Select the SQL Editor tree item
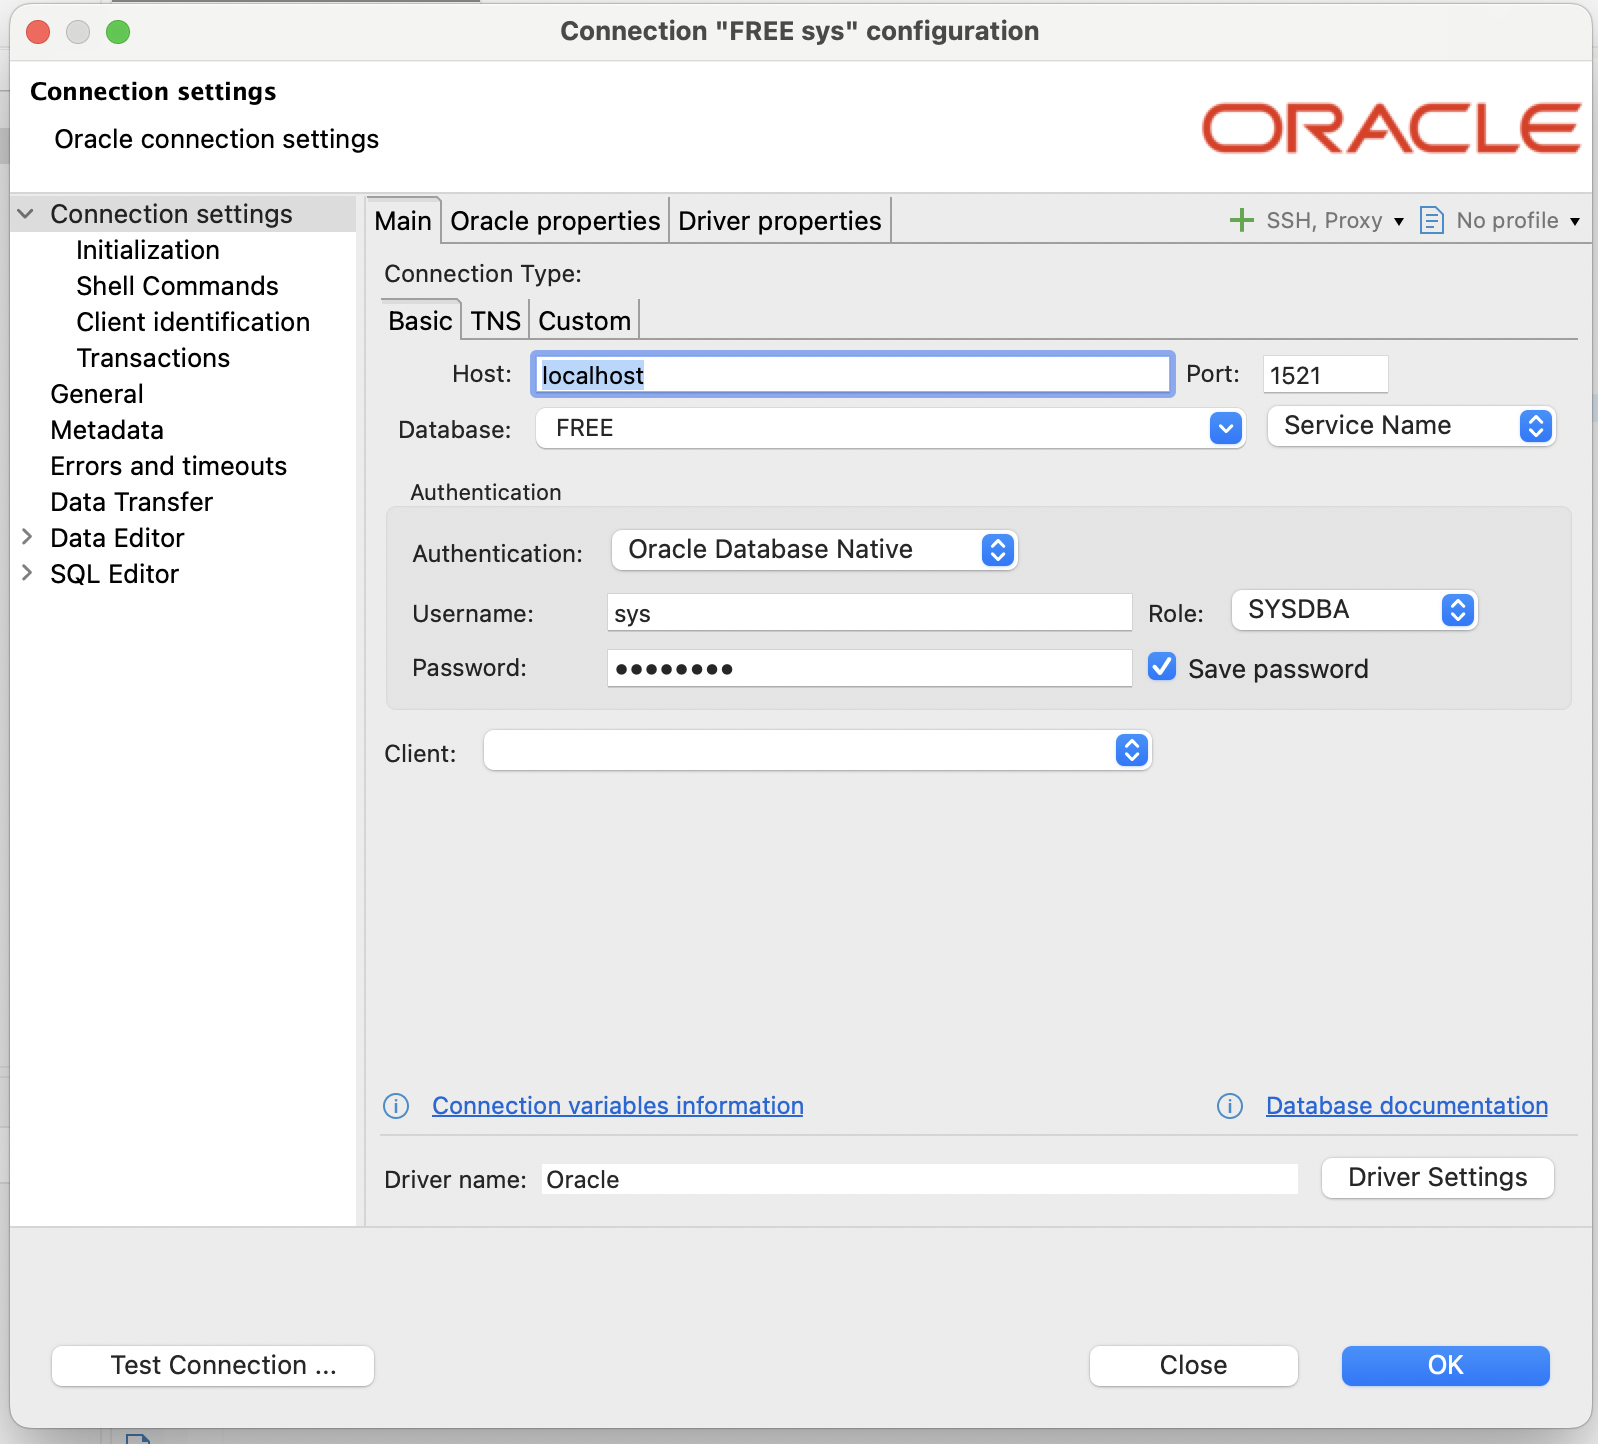This screenshot has width=1598, height=1444. [x=115, y=574]
